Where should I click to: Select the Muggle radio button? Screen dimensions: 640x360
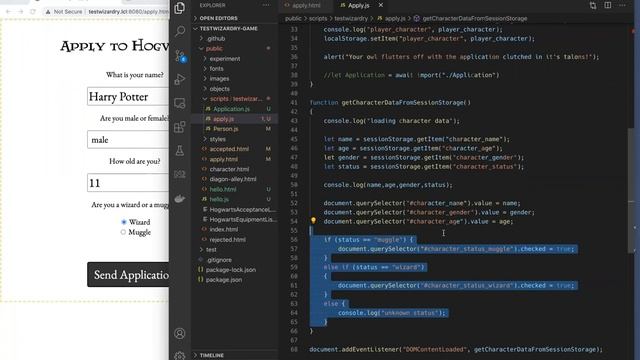[x=123, y=232]
